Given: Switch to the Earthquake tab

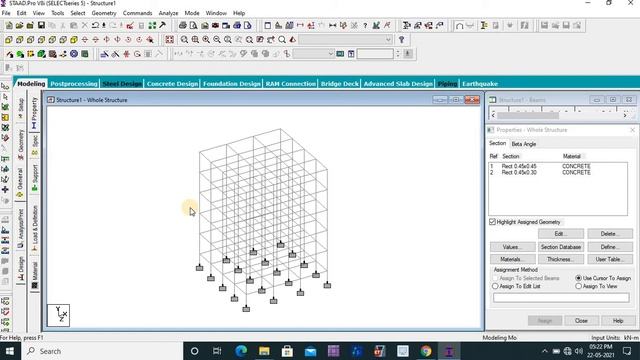Looking at the screenshot, I should tap(480, 84).
